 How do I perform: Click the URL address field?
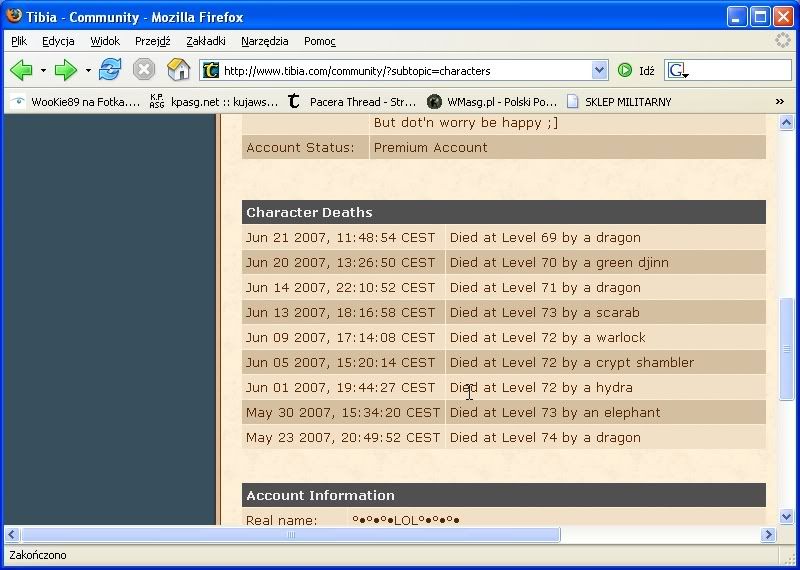406,70
